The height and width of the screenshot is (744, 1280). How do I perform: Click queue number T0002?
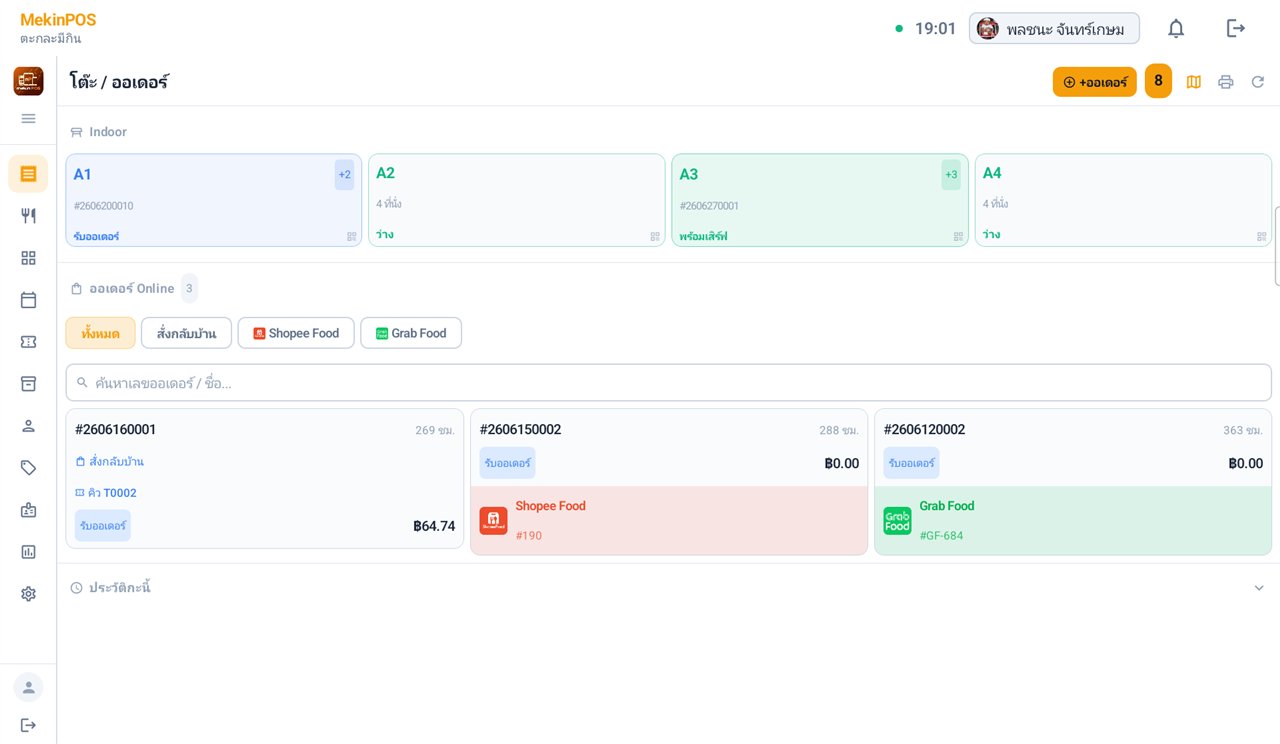click(x=120, y=493)
